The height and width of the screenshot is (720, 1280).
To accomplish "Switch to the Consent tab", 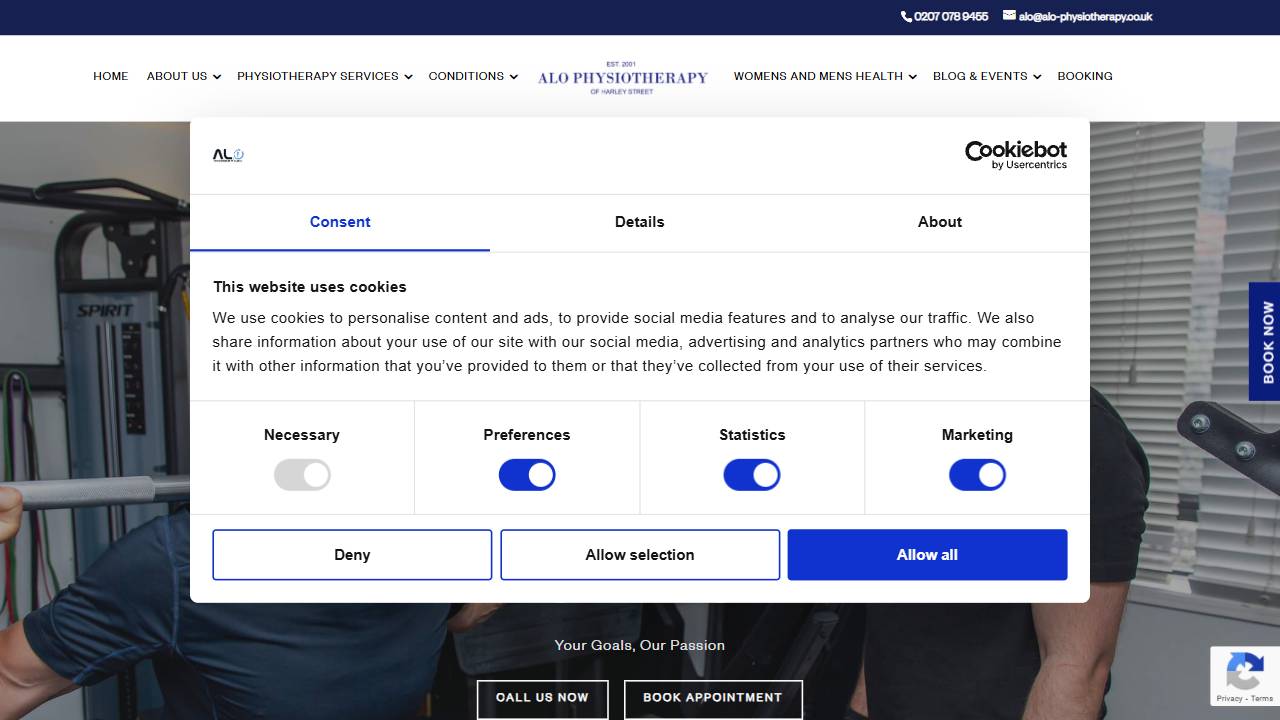I will click(x=340, y=222).
